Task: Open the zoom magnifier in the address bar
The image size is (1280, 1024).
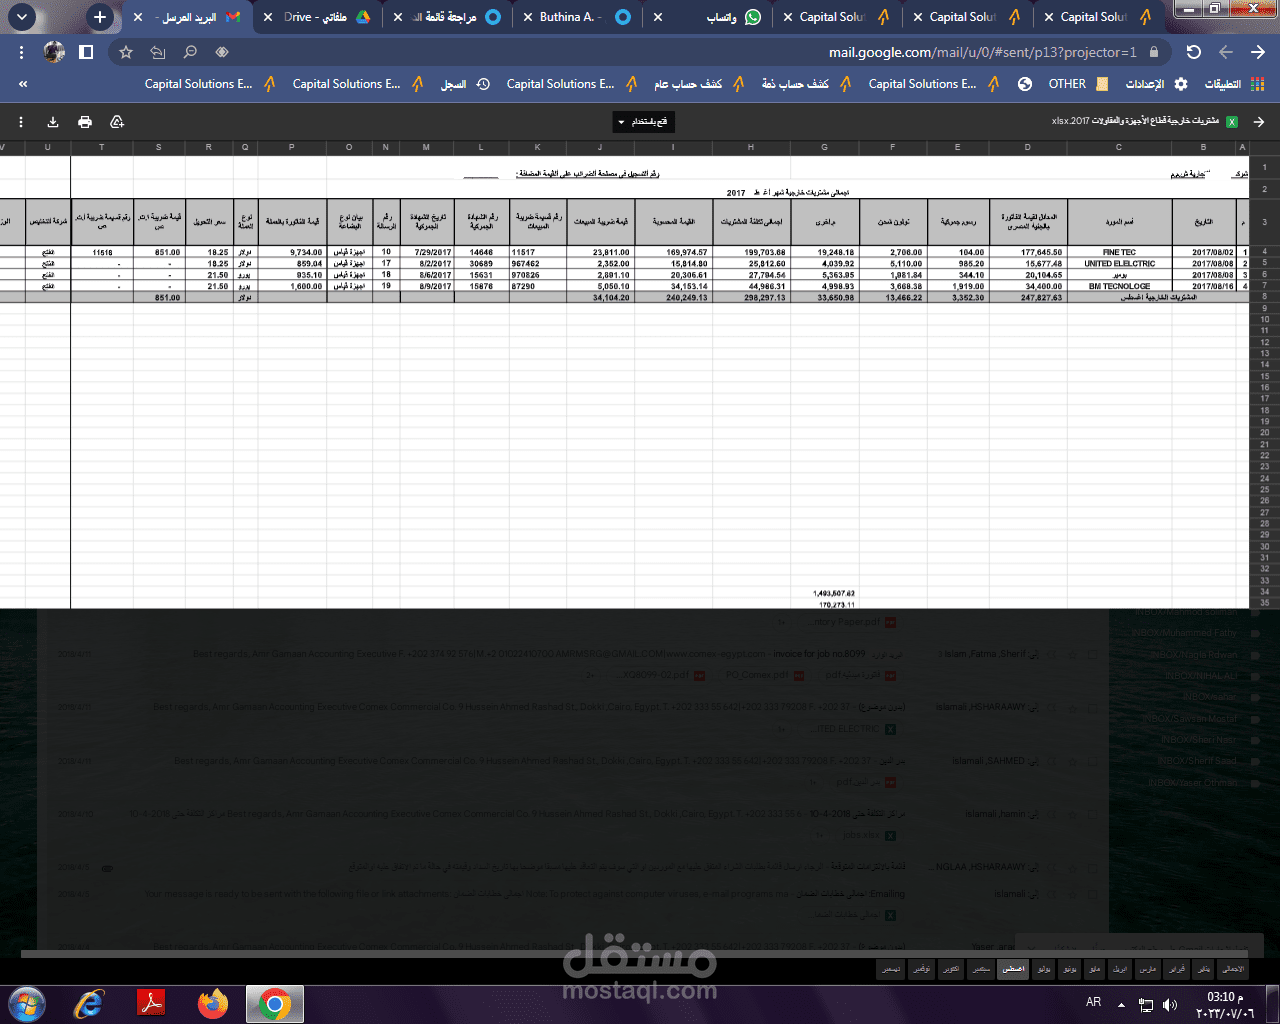Action: 190,52
